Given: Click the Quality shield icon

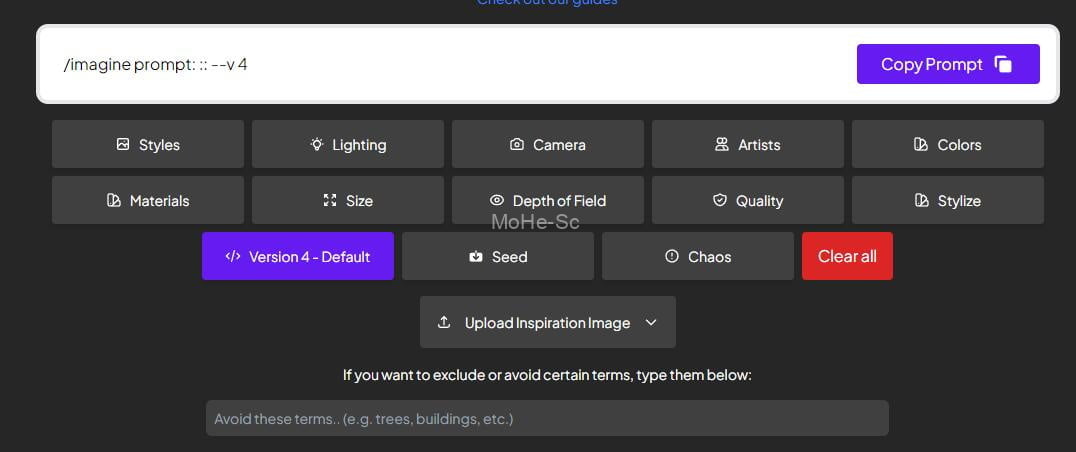Looking at the screenshot, I should coord(720,201).
